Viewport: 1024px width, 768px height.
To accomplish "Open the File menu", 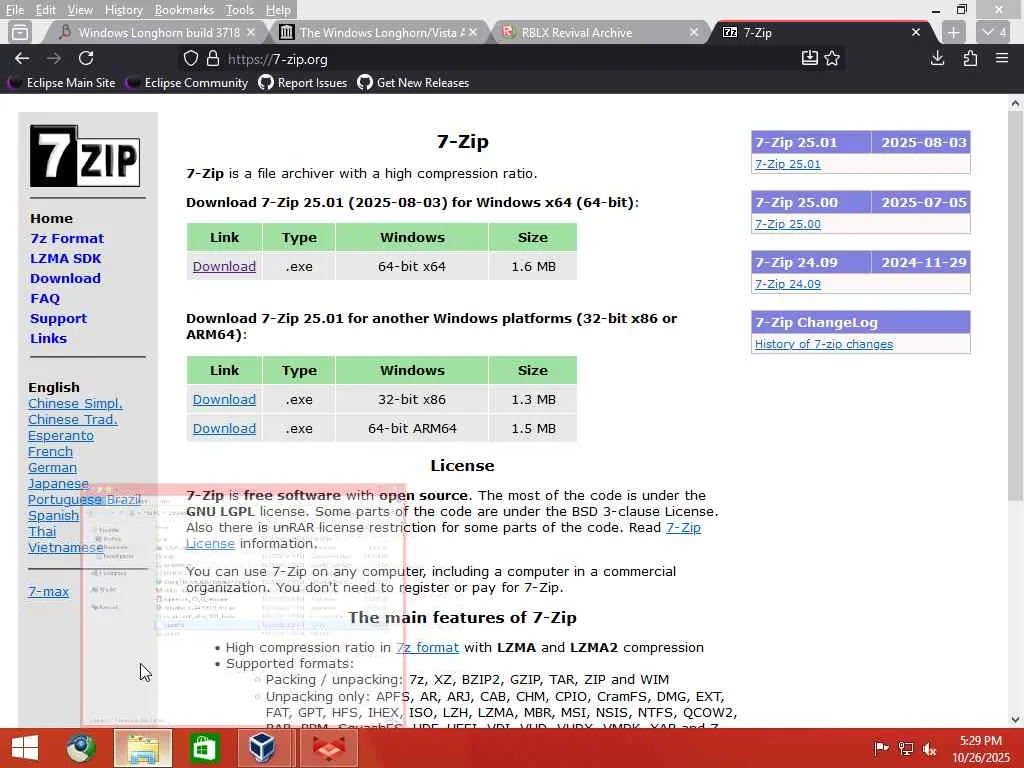I will tap(14, 10).
